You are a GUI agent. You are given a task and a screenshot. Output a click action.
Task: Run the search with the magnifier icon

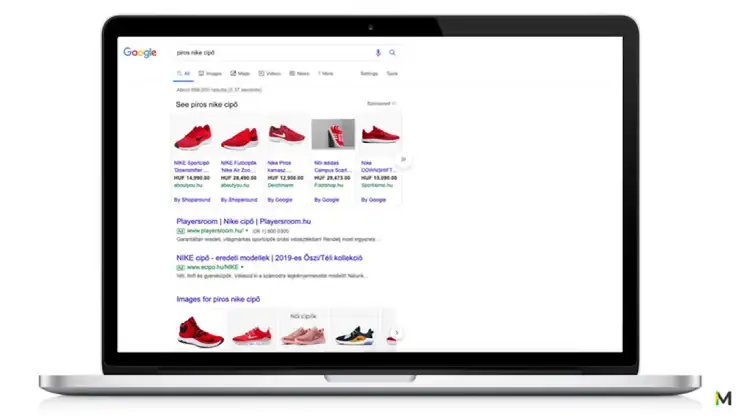(x=392, y=52)
